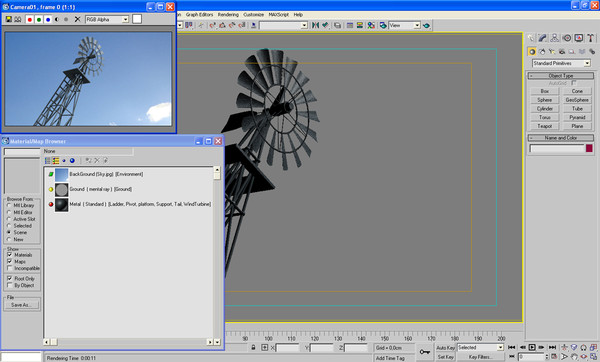Clear the rendered frame with X icon
The height and width of the screenshot is (362, 600).
(77, 19)
